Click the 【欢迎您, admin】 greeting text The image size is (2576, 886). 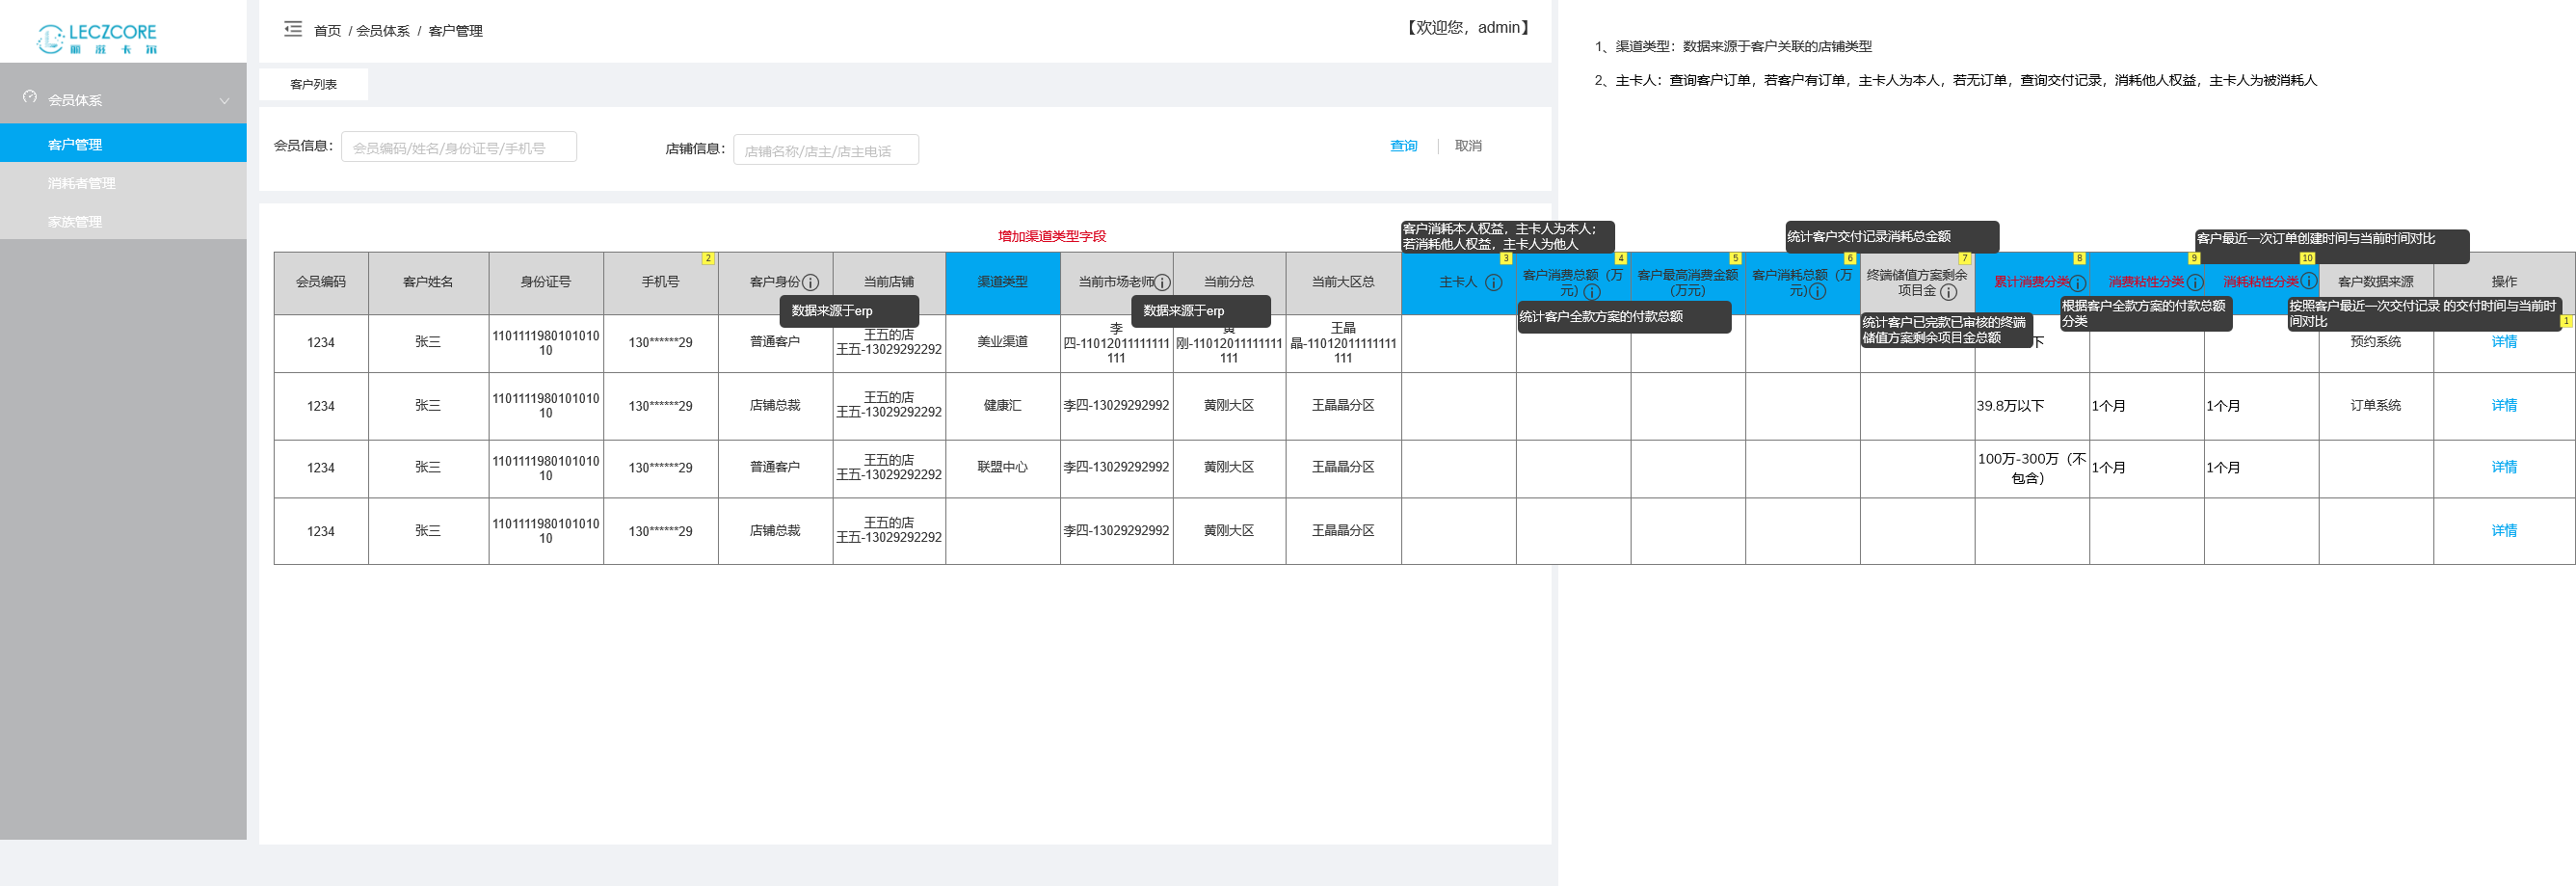[1468, 28]
